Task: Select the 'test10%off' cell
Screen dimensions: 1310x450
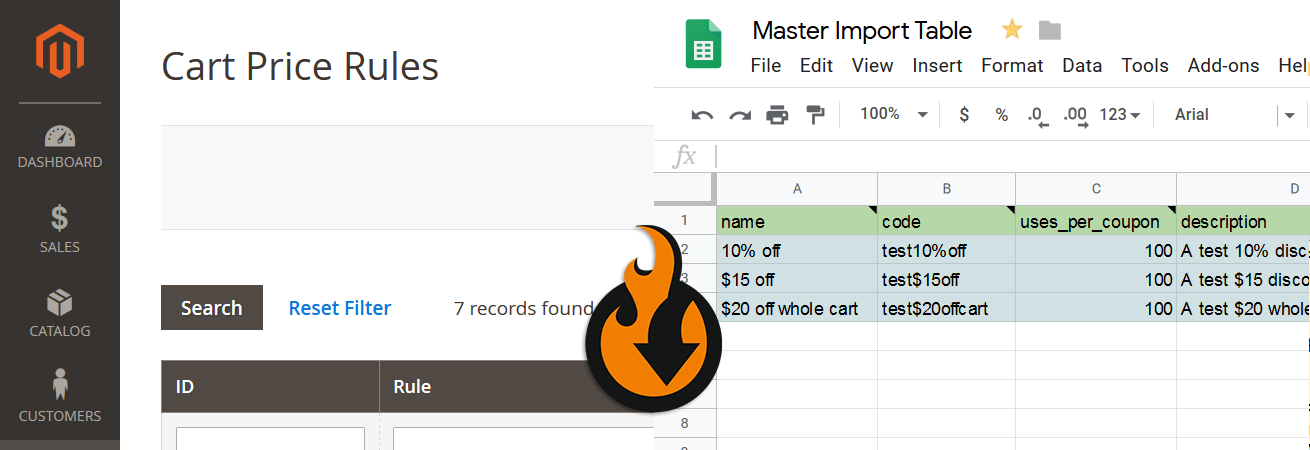Action: tap(946, 250)
